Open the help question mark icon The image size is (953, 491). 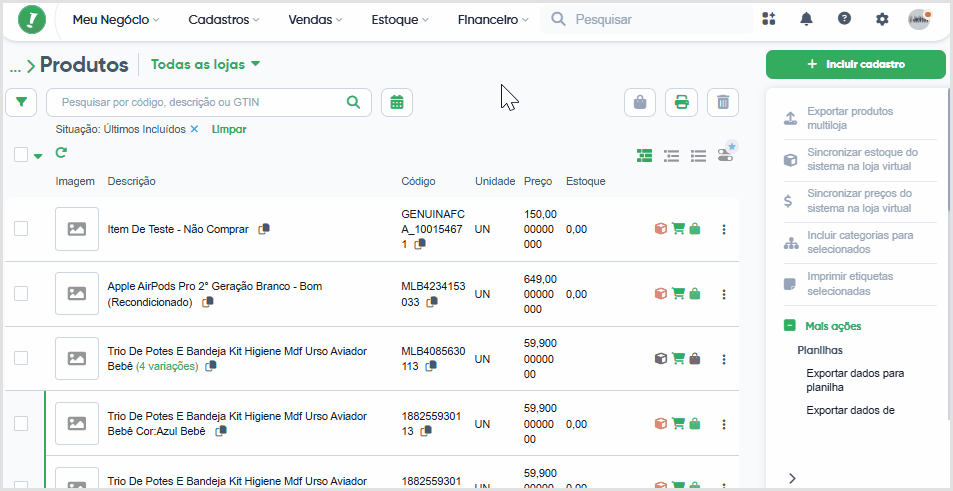point(844,19)
